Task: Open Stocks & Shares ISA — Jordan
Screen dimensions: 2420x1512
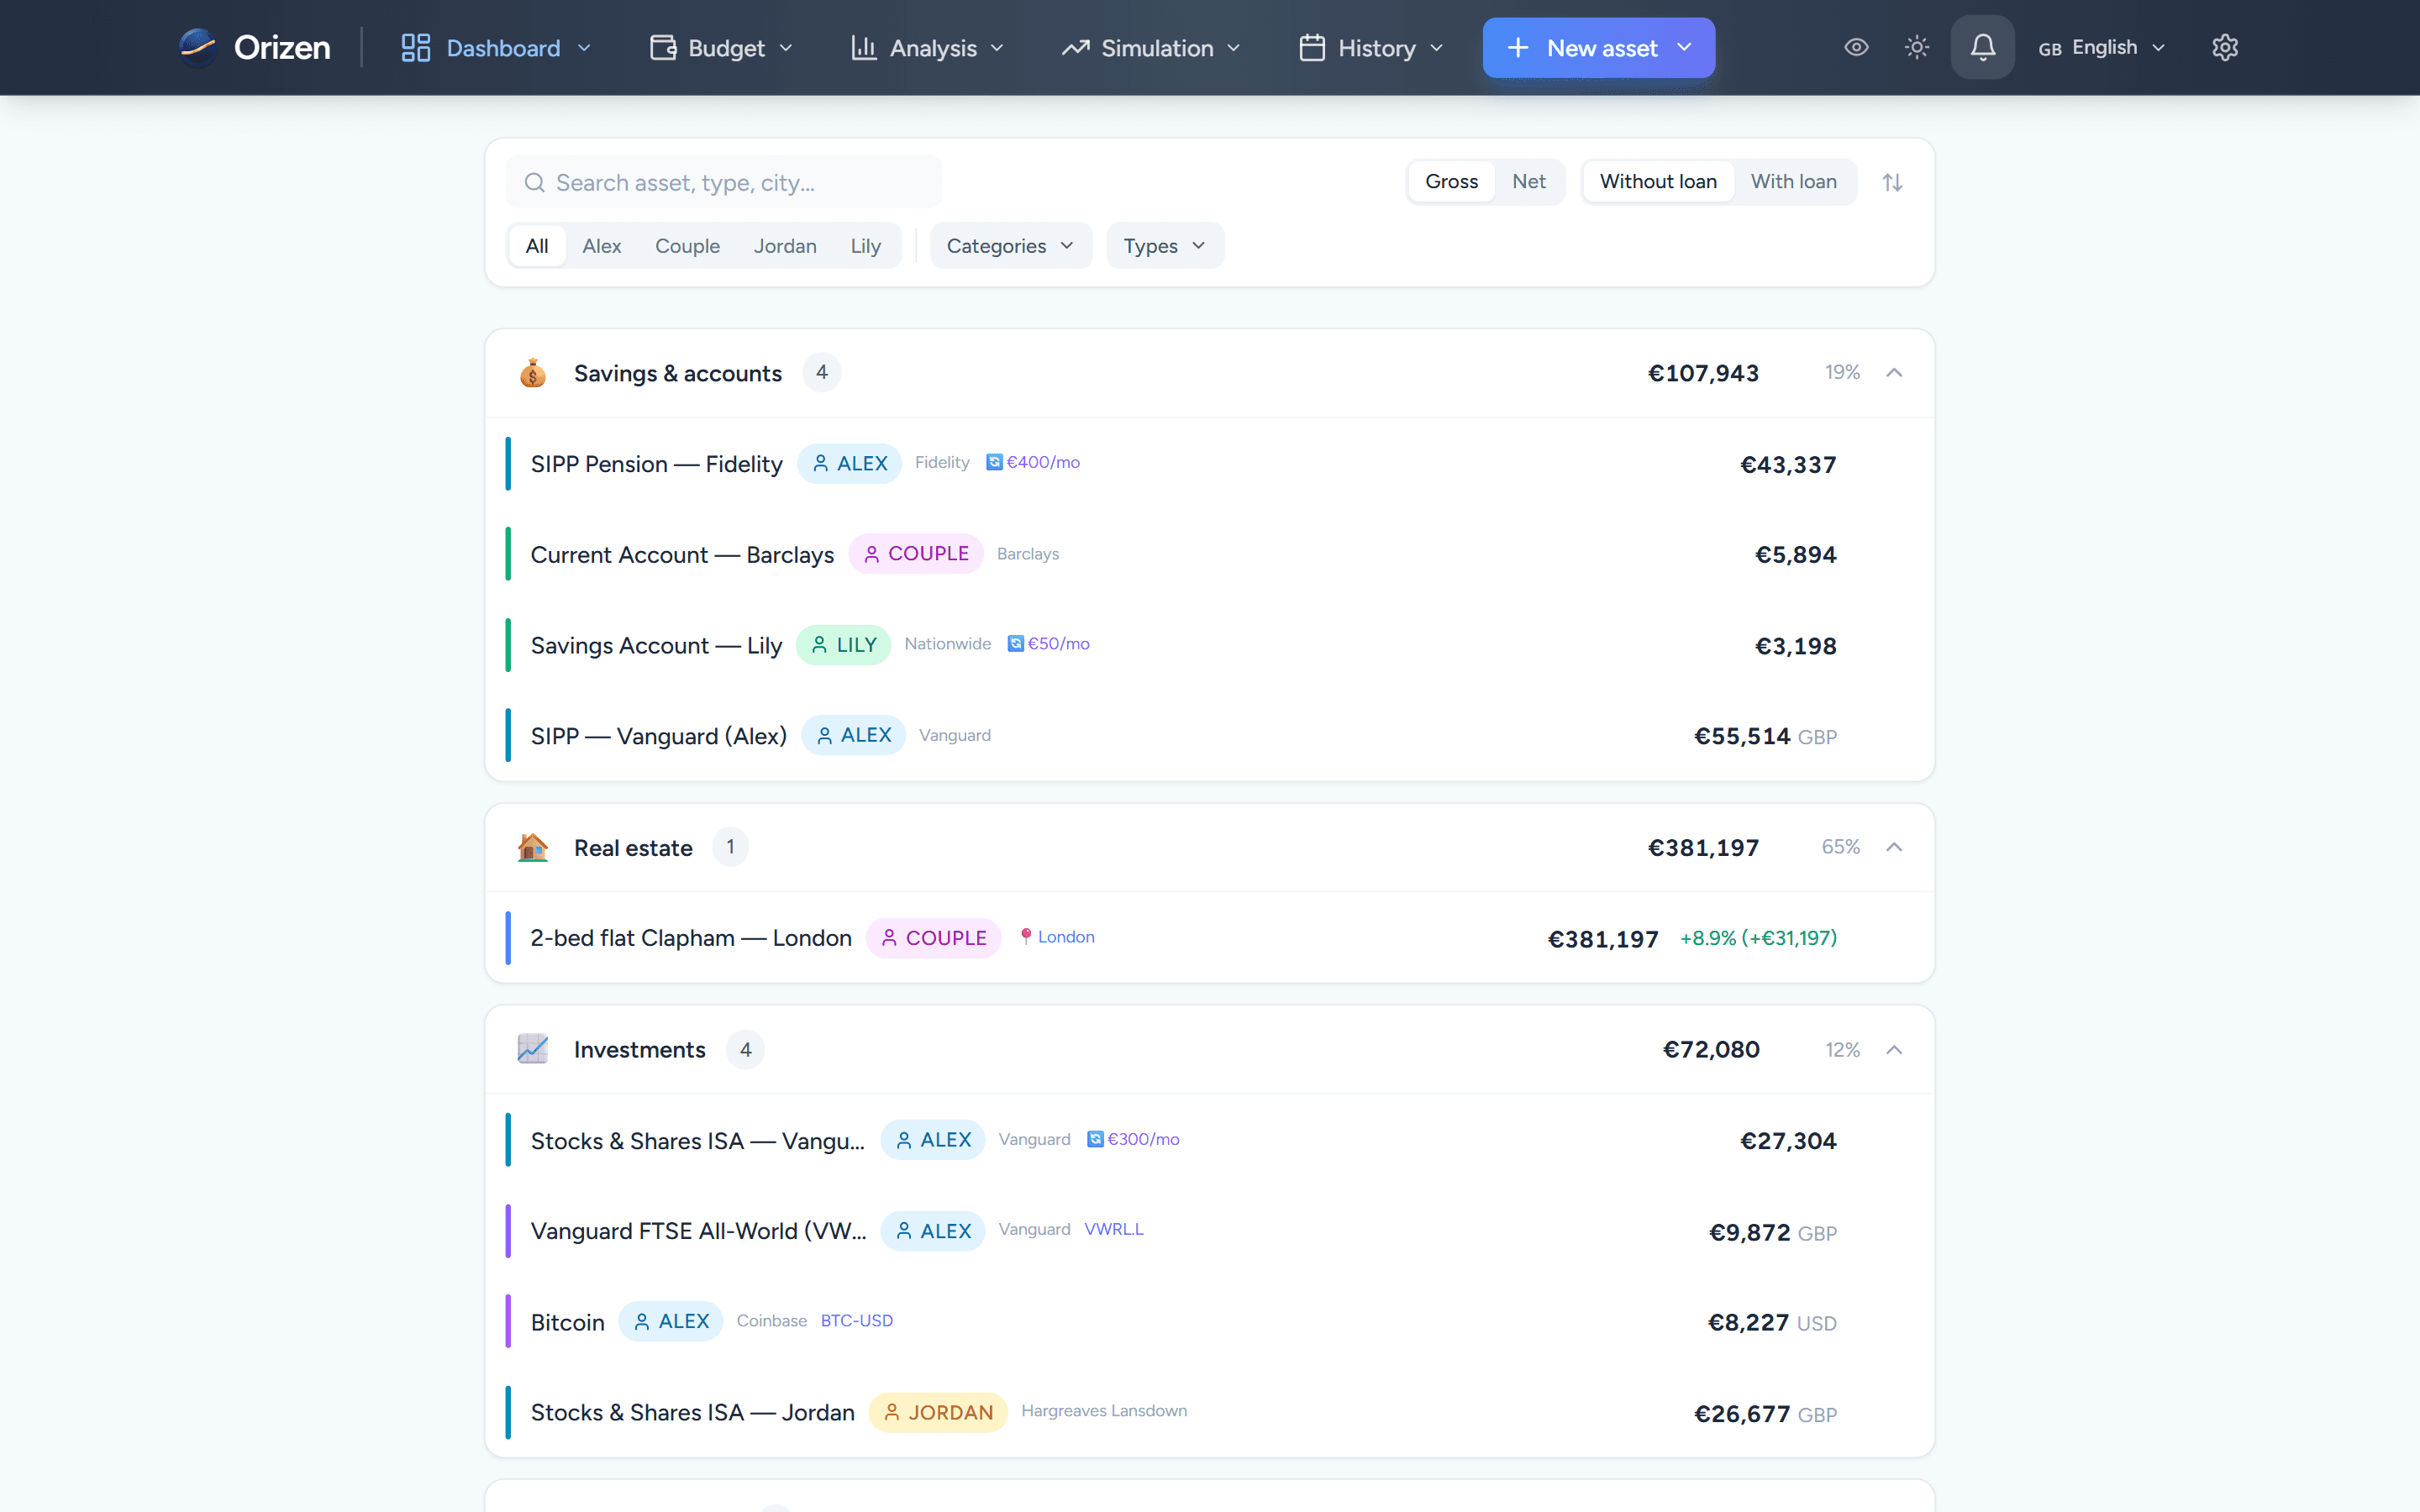Action: (x=1209, y=1412)
